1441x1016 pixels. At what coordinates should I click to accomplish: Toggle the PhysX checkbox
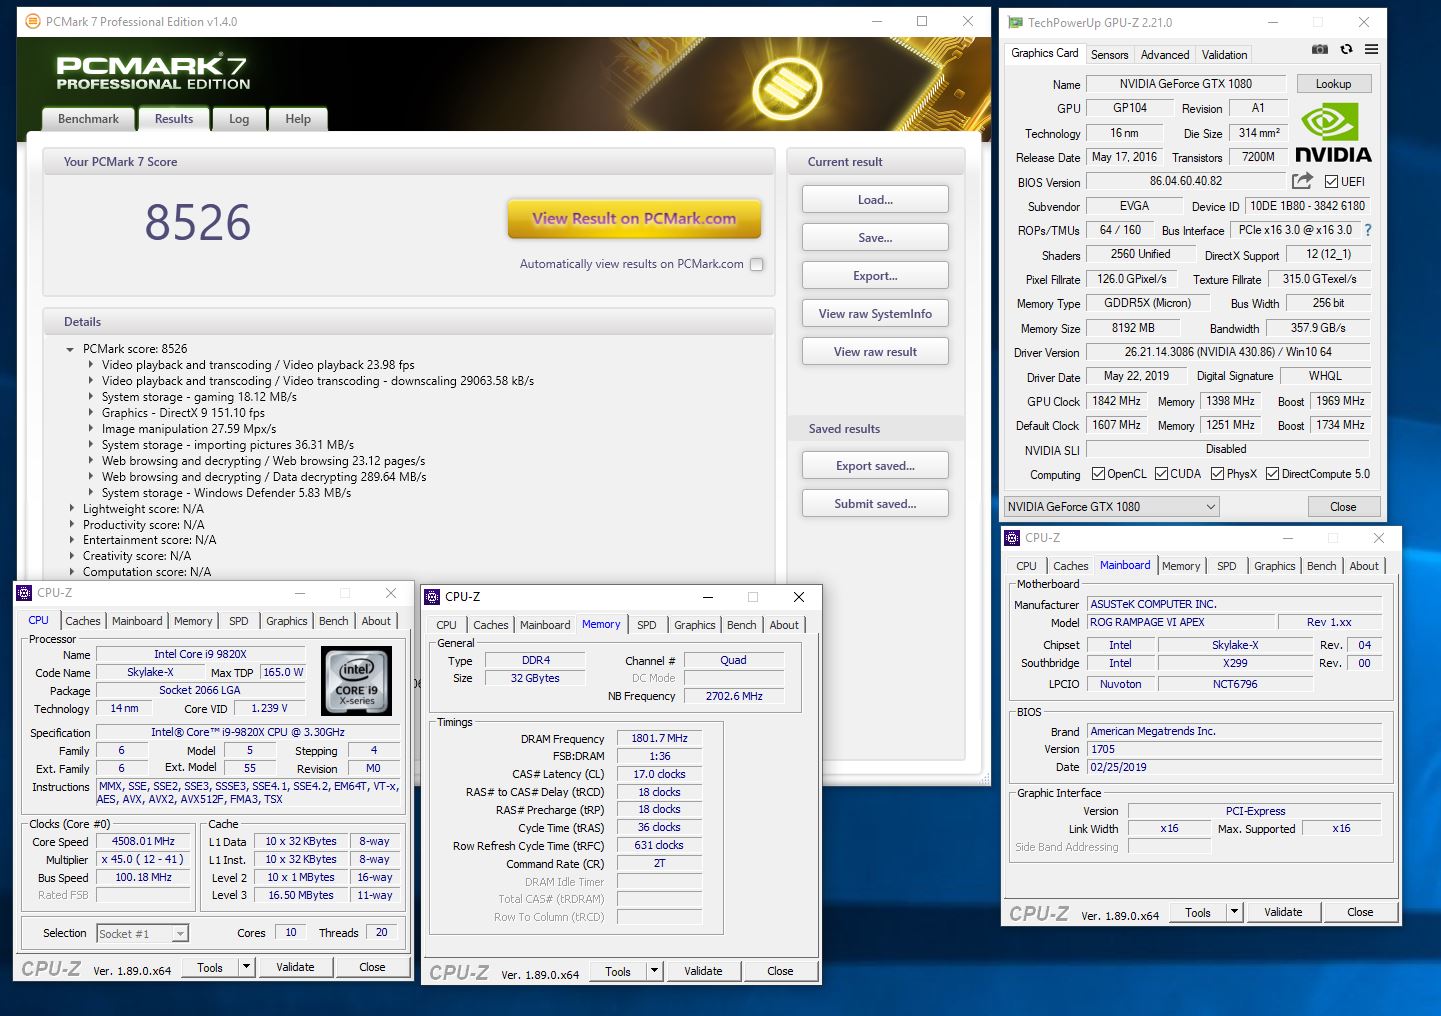click(x=1217, y=474)
